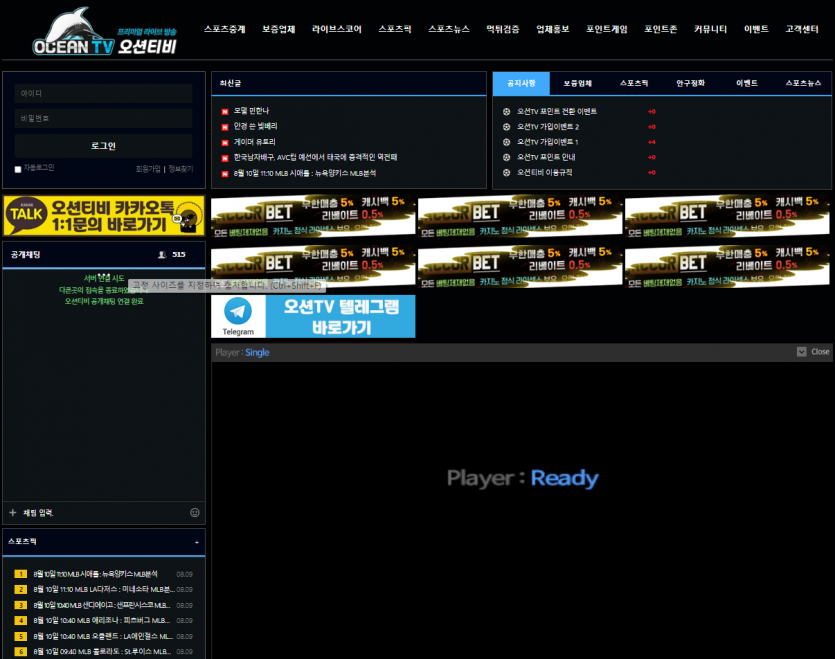Click the red bullet icon next to 오늘 민한나 post

[x=225, y=113]
